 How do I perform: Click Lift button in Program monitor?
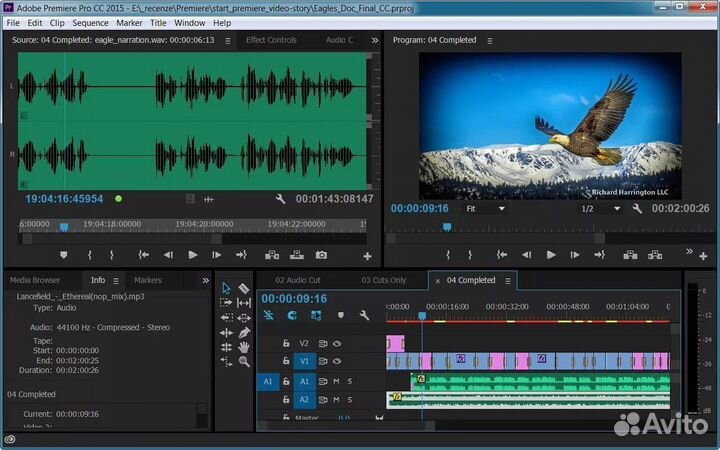630,255
